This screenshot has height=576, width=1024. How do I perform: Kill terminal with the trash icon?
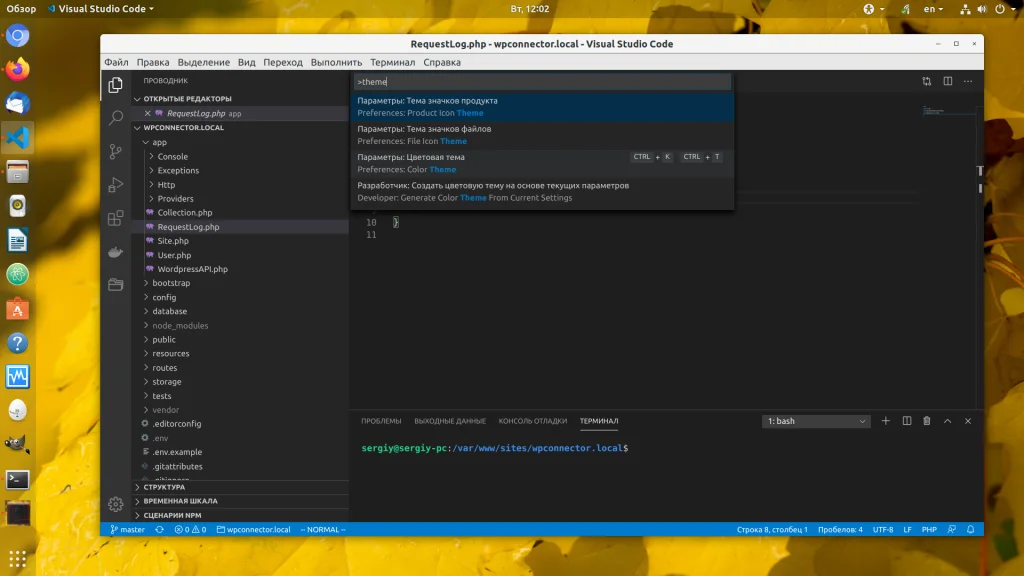927,421
